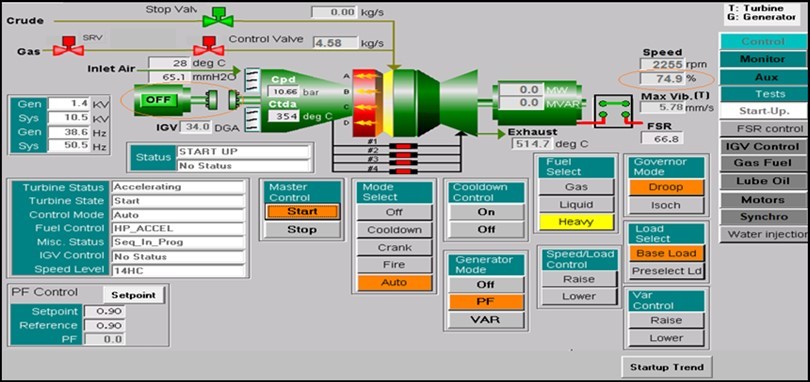810x382 pixels.
Task: Click the green generator graphic
Action: click(x=539, y=97)
